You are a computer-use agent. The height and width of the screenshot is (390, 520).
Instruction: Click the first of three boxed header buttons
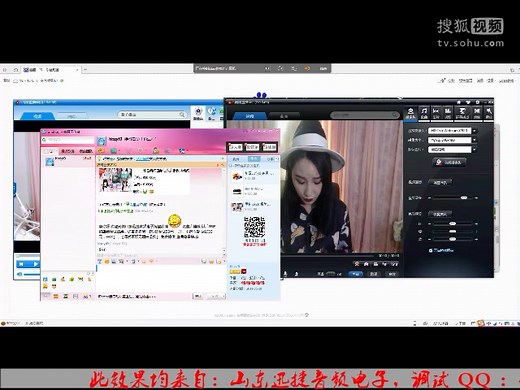point(235,147)
